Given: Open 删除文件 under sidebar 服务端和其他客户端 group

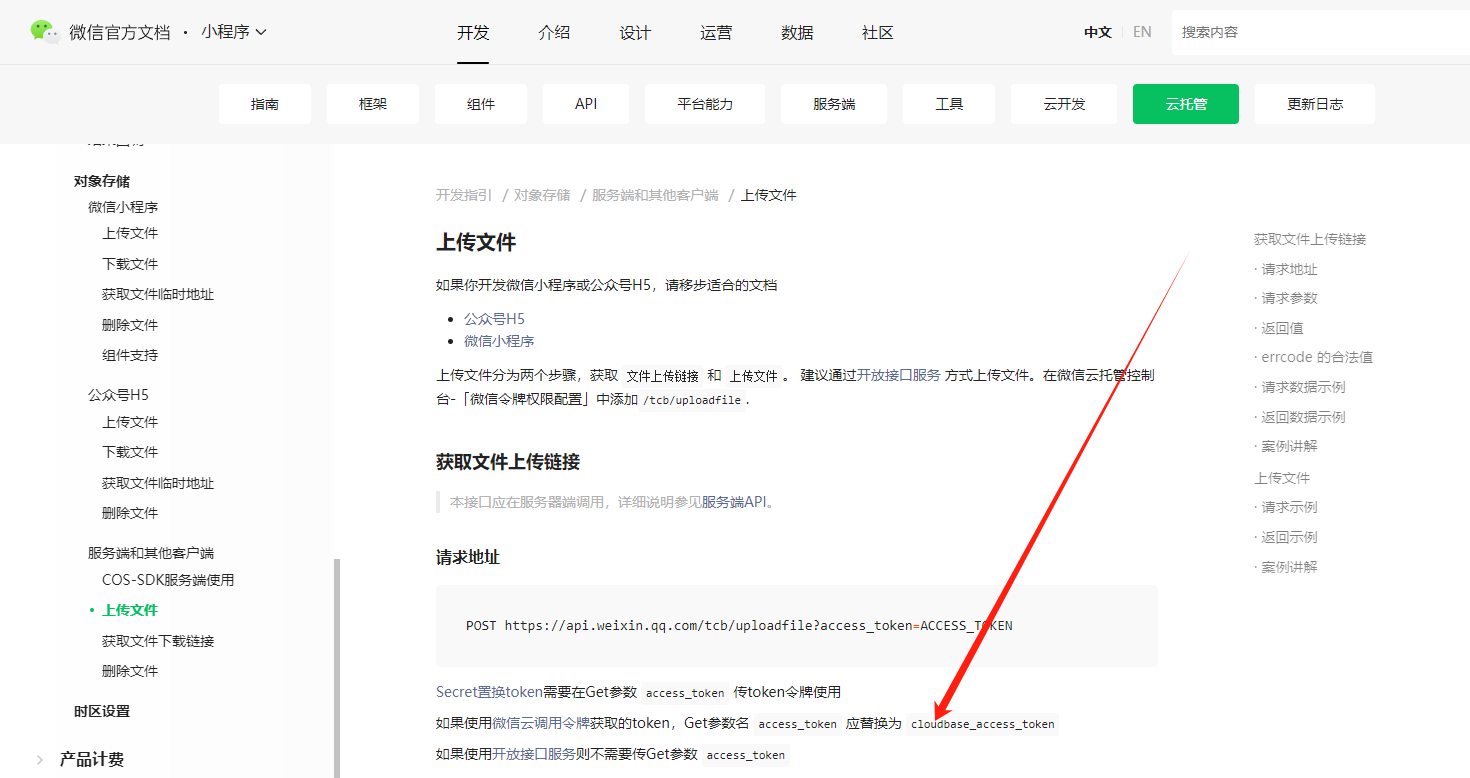Looking at the screenshot, I should (130, 671).
